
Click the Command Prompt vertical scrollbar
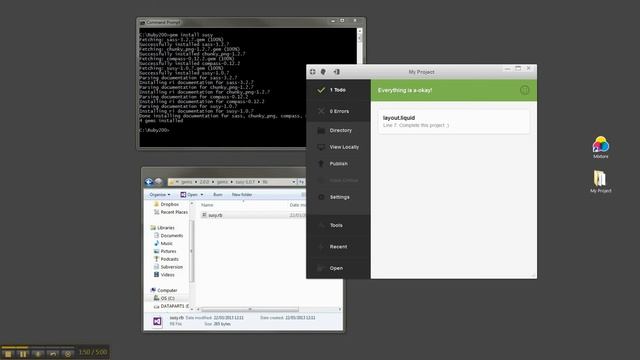360,45
